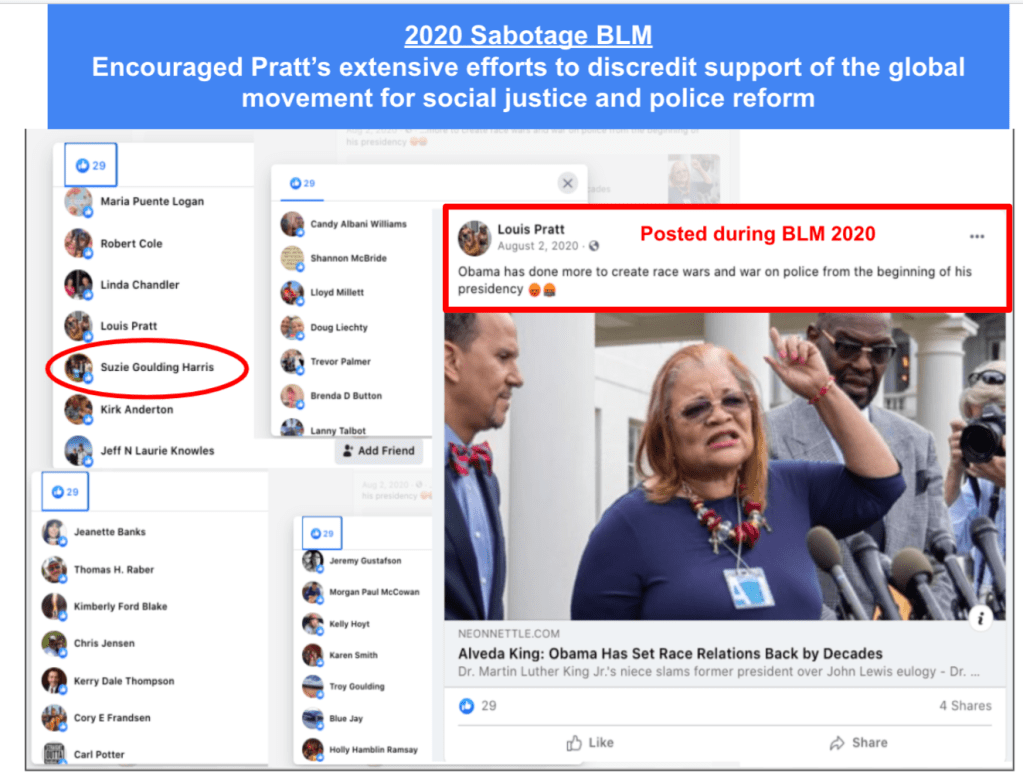The image size is (1023, 776).
Task: View the 4 Shares count
Action: [x=965, y=706]
